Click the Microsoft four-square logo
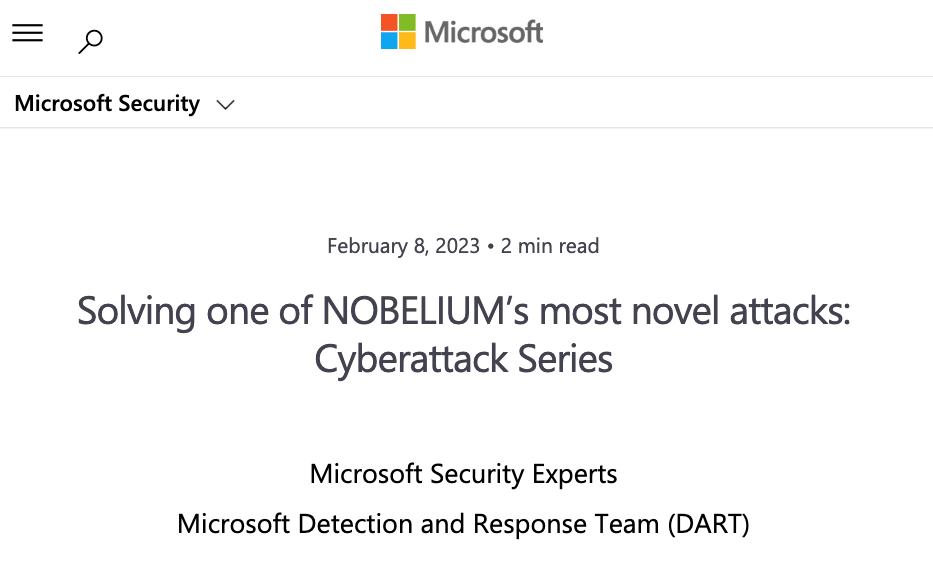933x564 pixels. pos(398,32)
